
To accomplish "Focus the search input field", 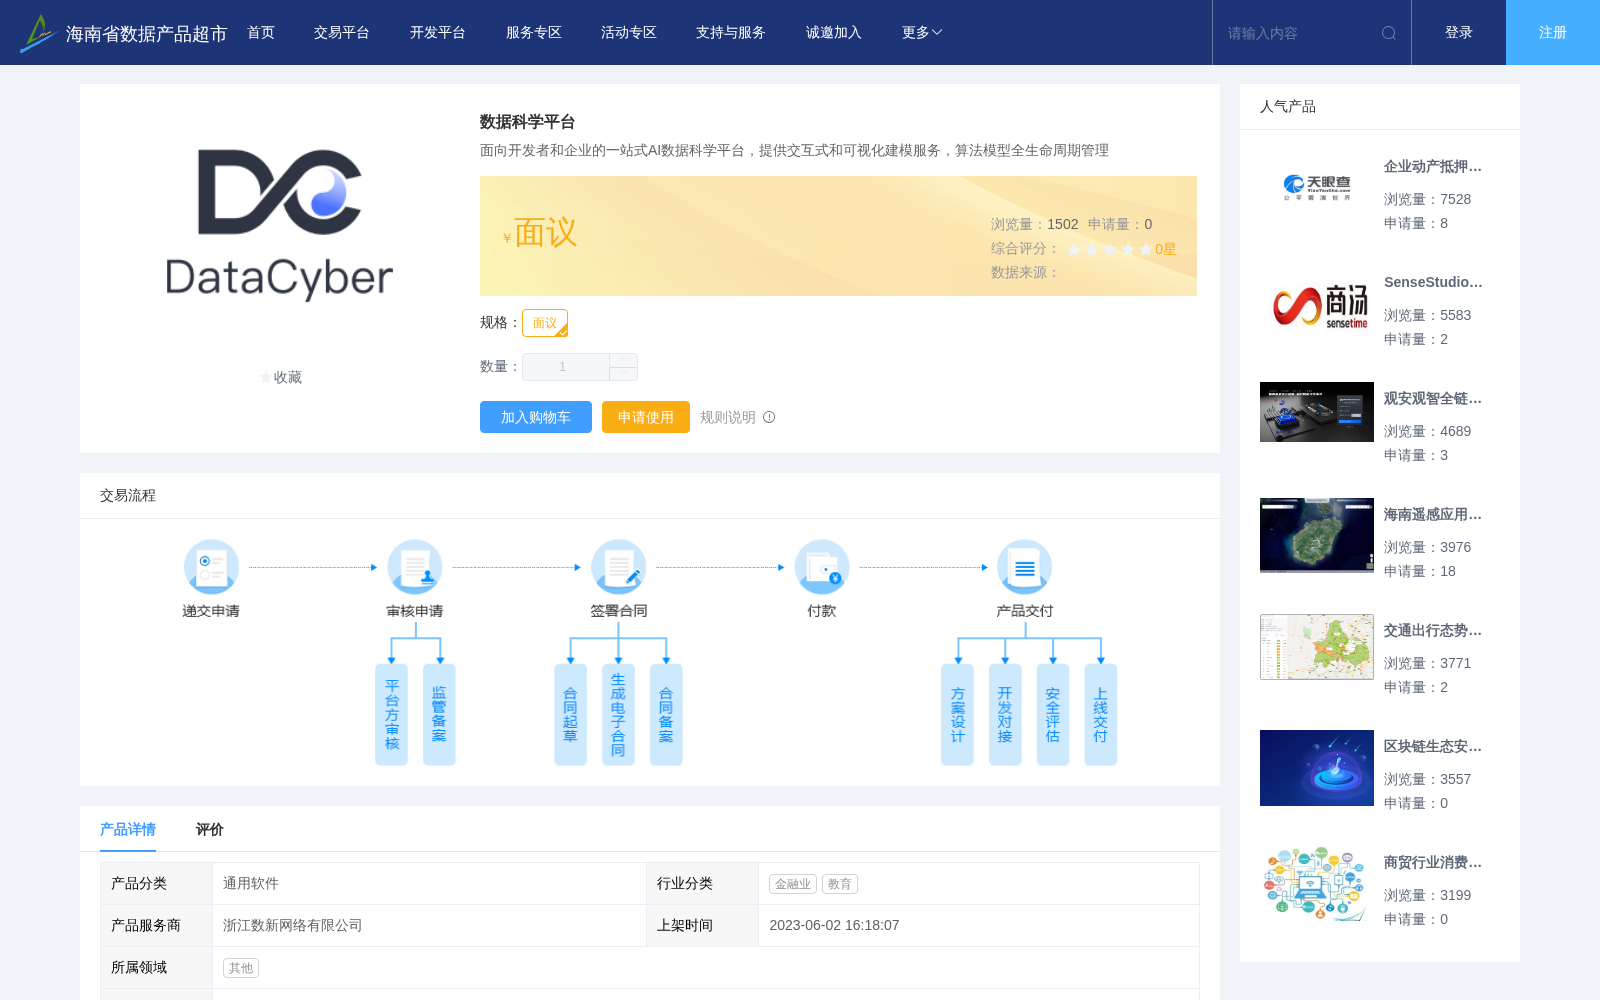I will pos(1300,33).
